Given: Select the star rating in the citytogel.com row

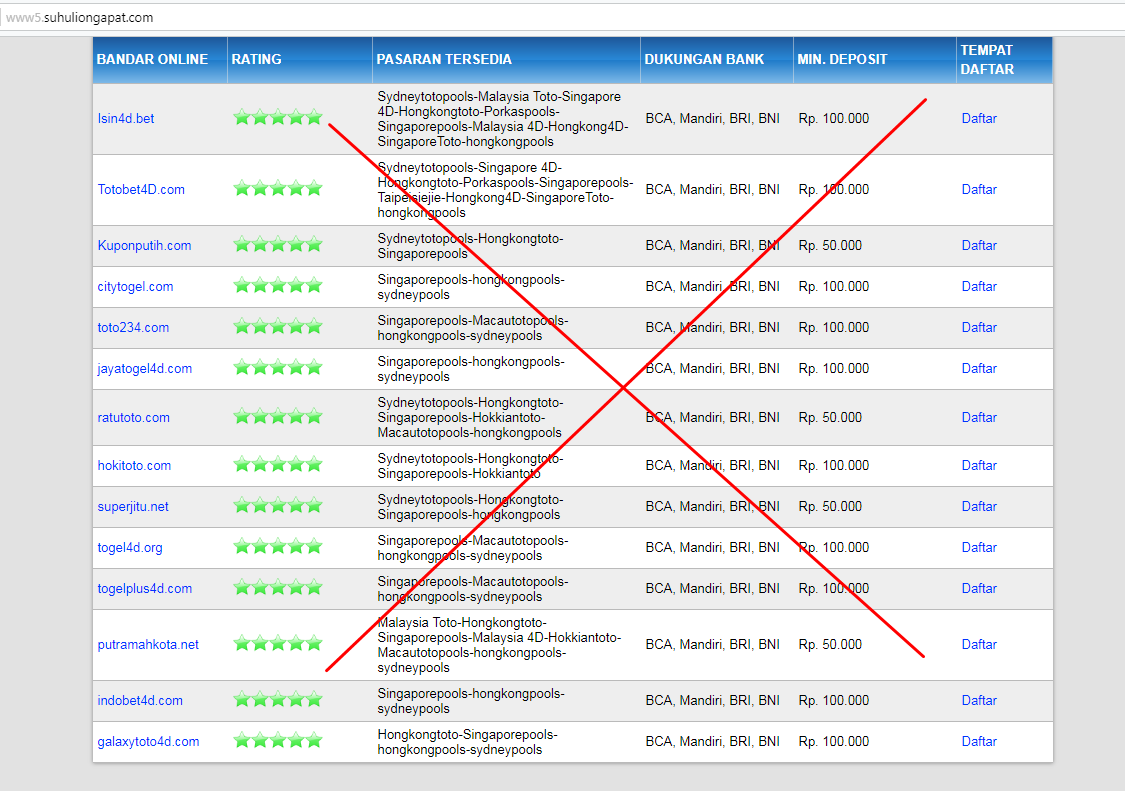Looking at the screenshot, I should click(278, 286).
